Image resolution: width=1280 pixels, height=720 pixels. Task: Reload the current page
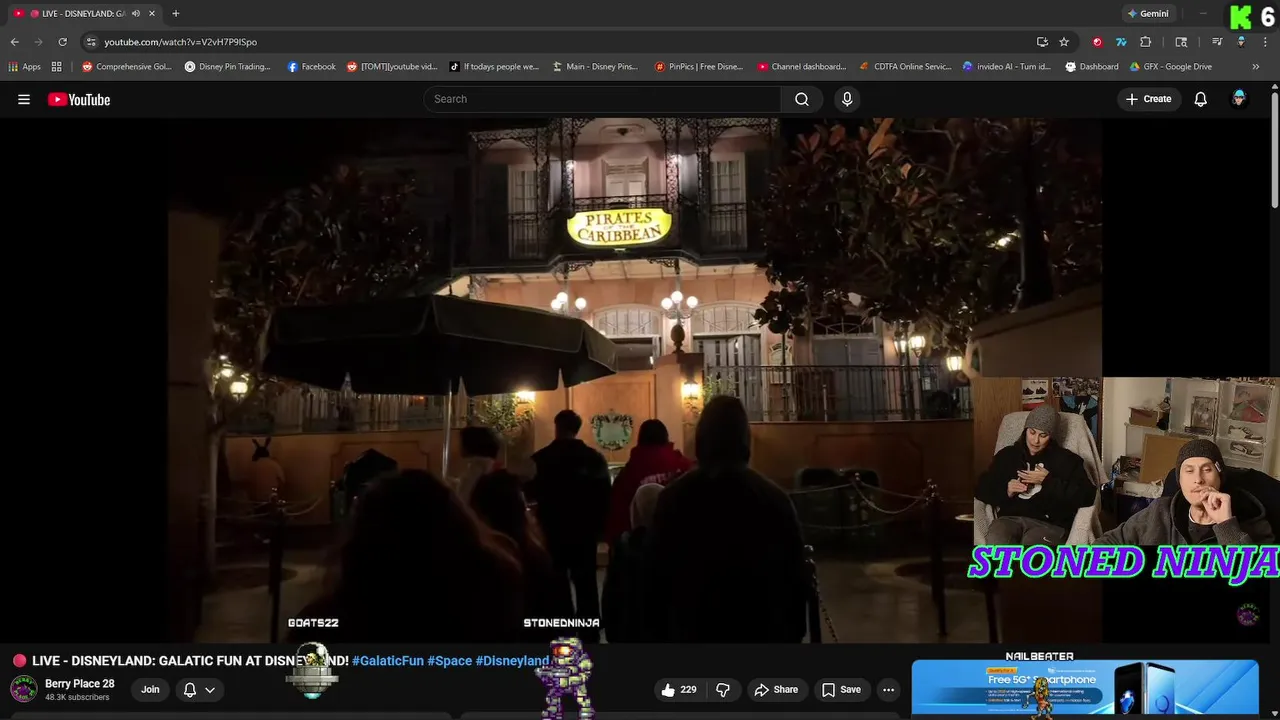[62, 42]
